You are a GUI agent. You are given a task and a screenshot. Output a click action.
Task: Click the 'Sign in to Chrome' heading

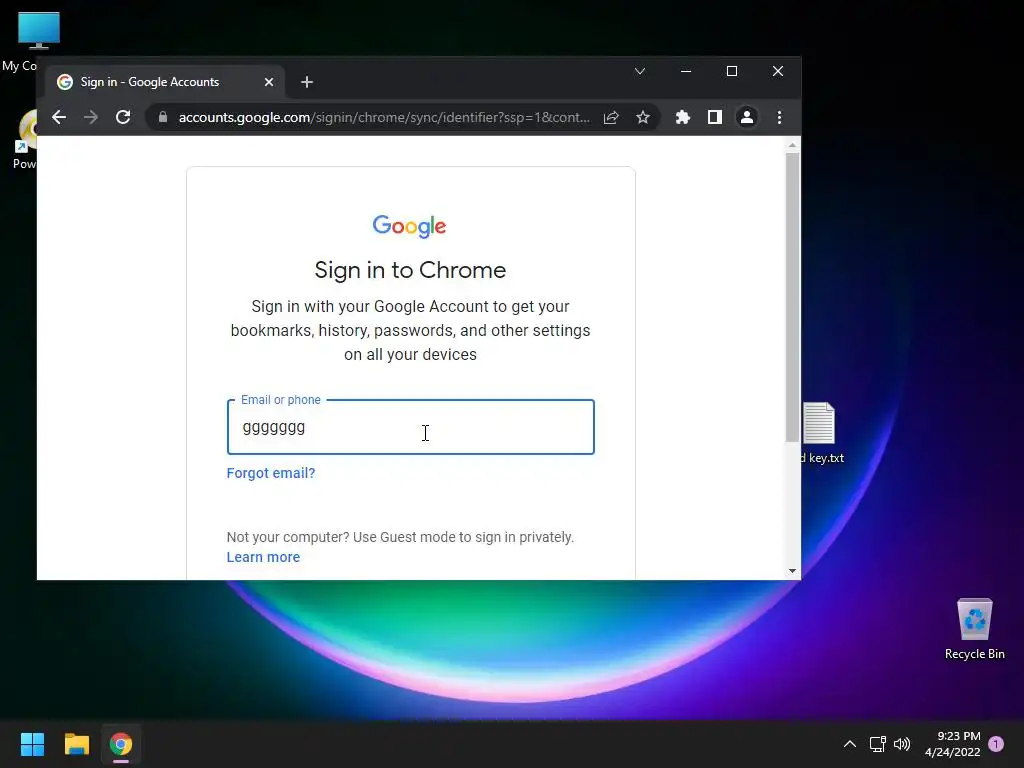pyautogui.click(x=410, y=270)
